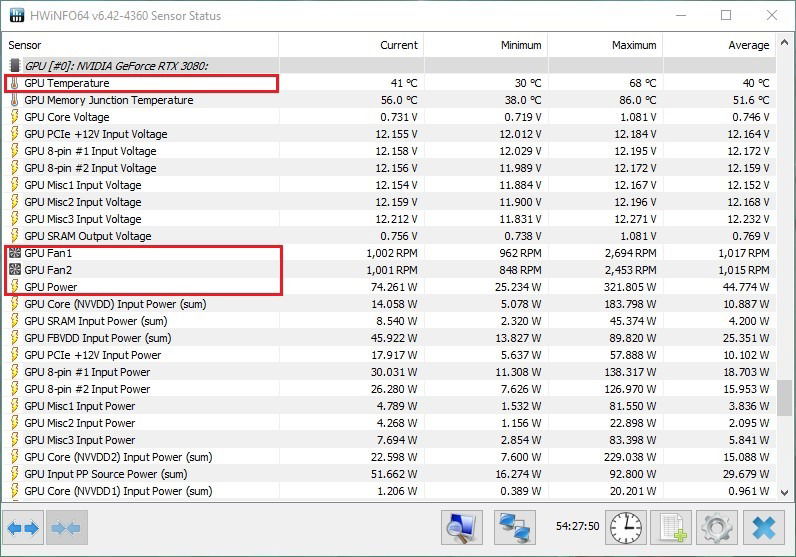Click the expand columns arrows button

(x=23, y=528)
